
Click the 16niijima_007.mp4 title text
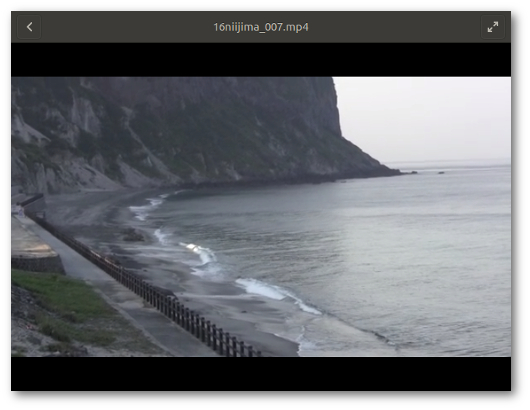[x=261, y=27]
